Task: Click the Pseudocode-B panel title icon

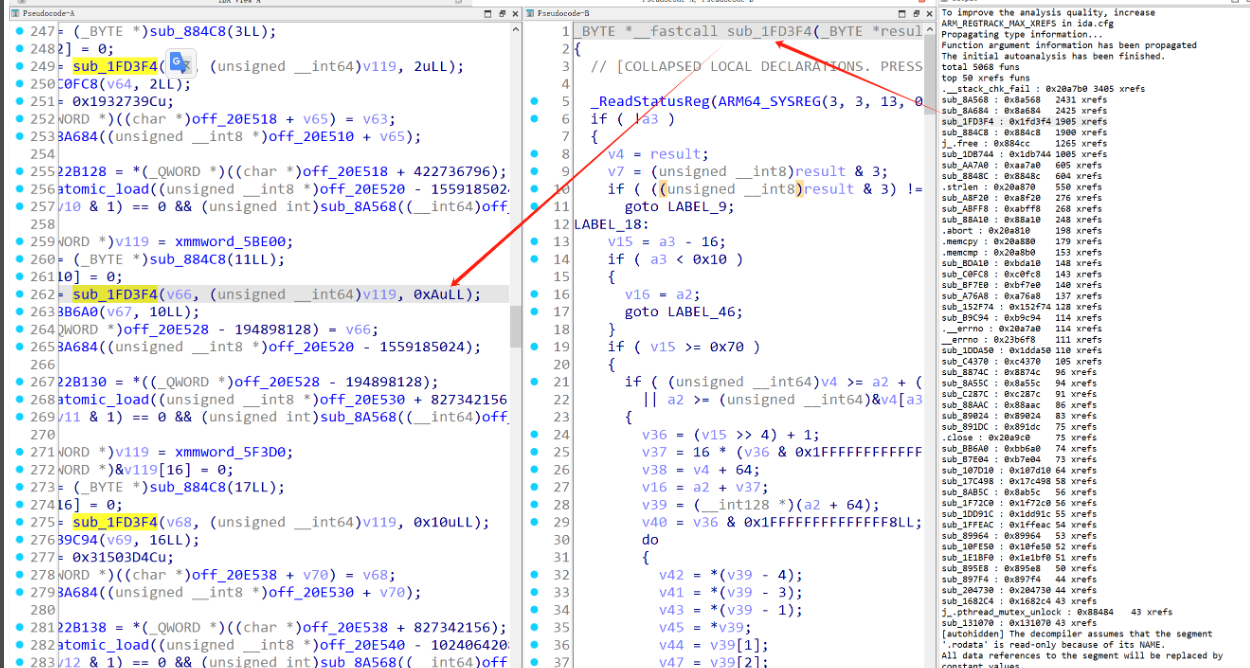Action: click(x=529, y=12)
